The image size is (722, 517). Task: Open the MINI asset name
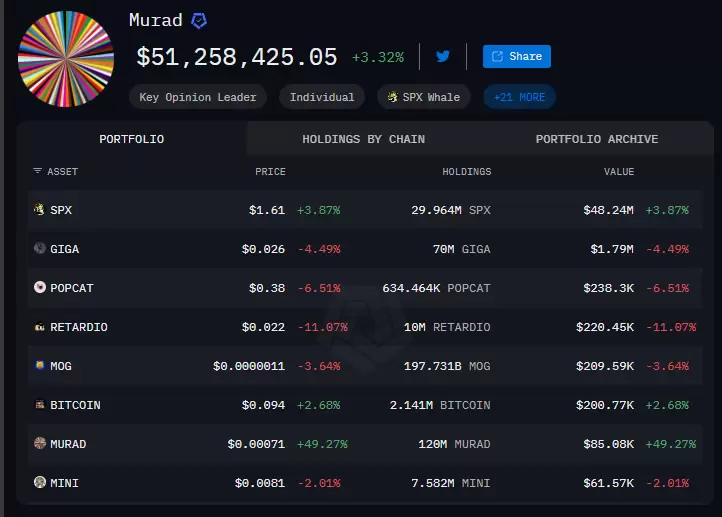point(64,483)
